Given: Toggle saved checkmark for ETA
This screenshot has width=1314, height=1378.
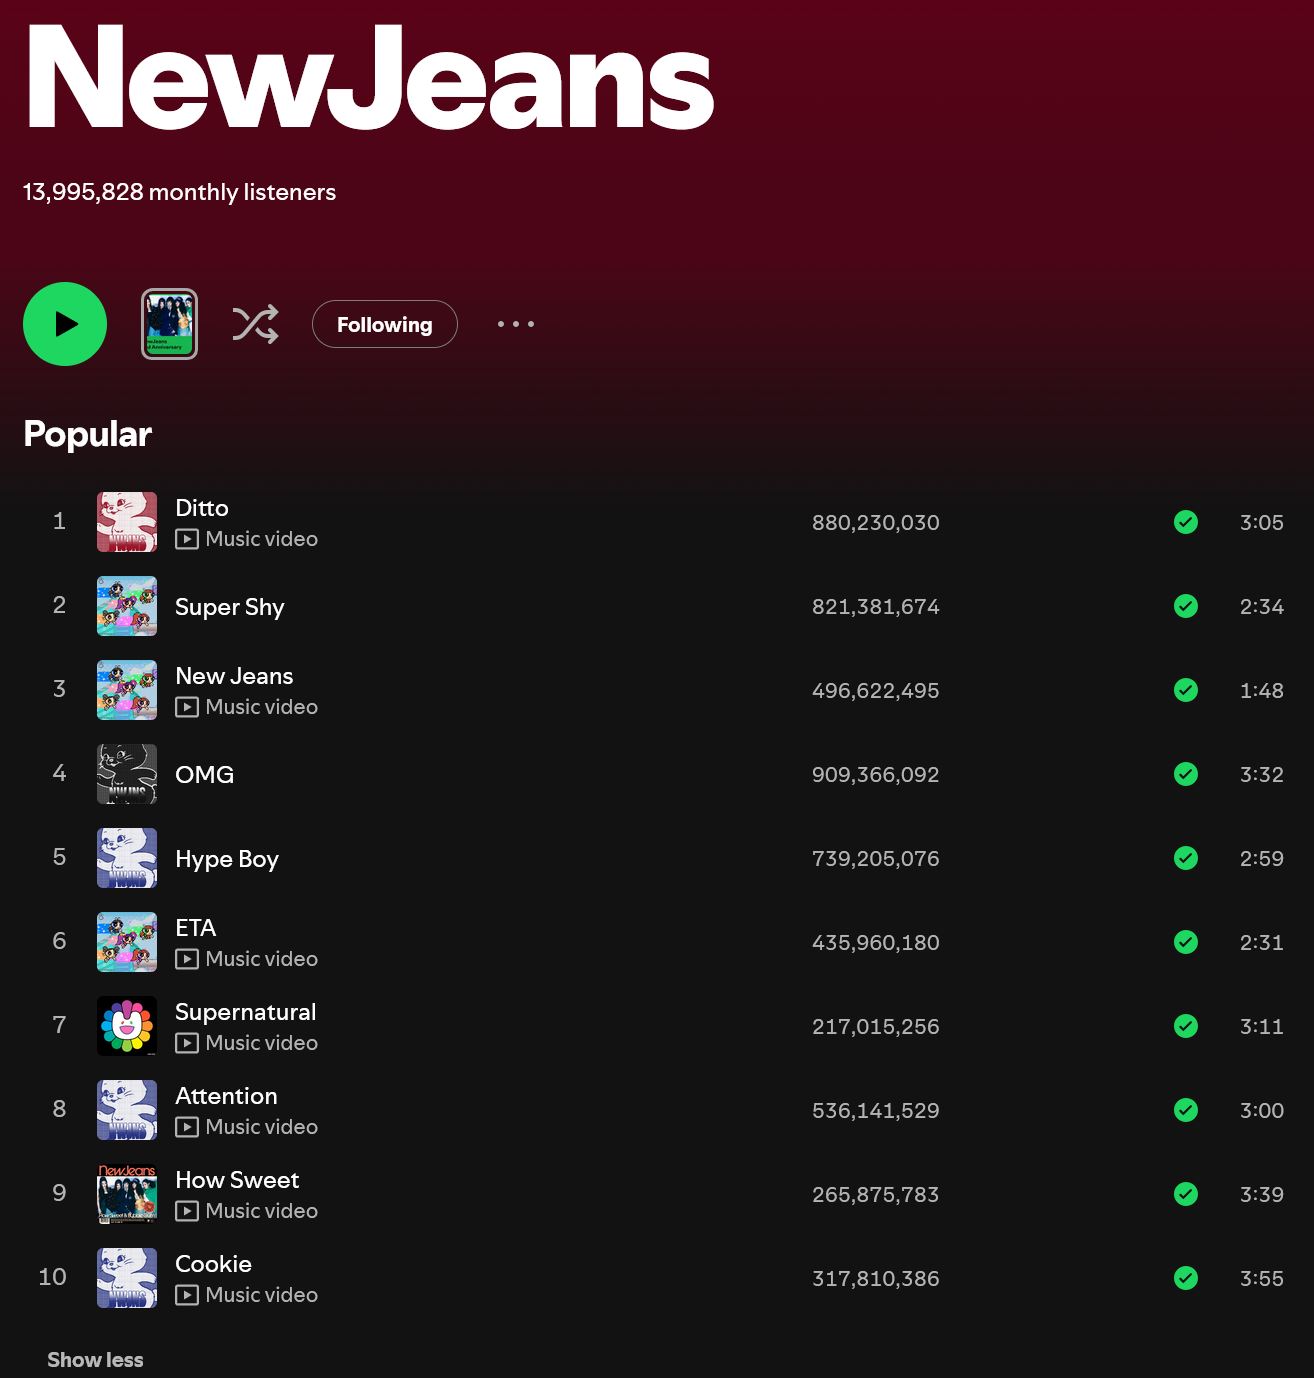Looking at the screenshot, I should [x=1186, y=942].
